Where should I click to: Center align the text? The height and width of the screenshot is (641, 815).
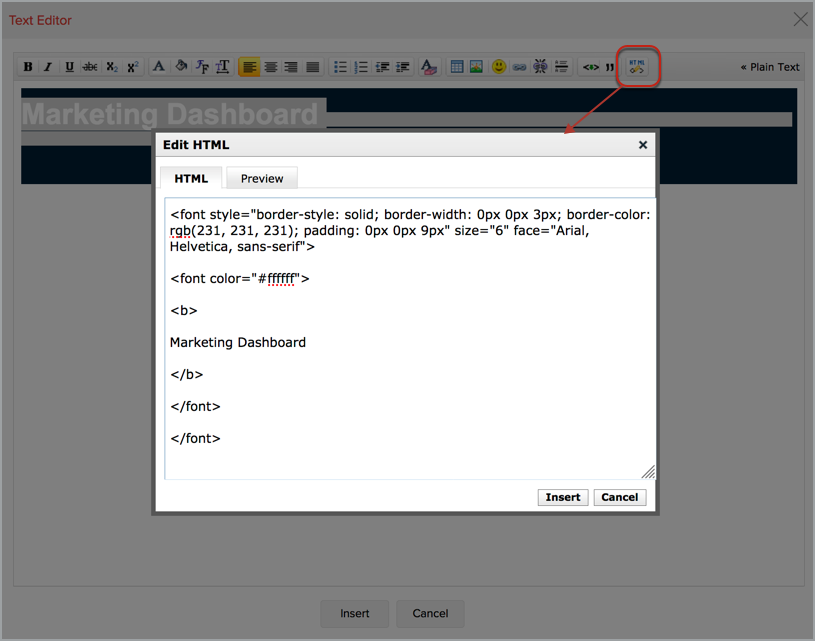pos(271,67)
